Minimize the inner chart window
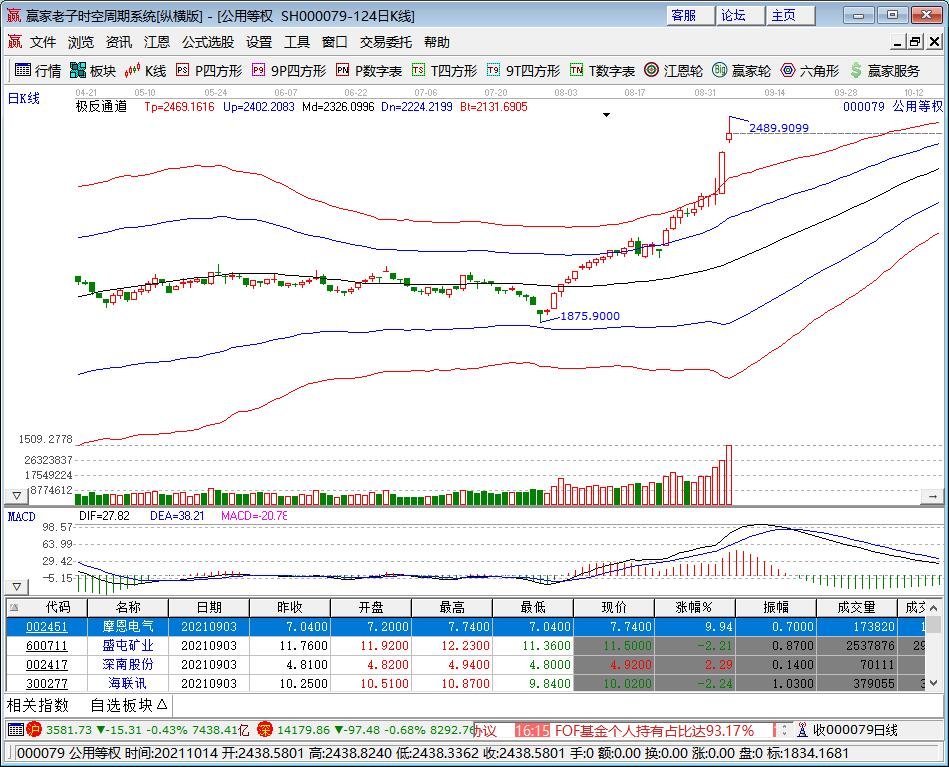This screenshot has height=767, width=949. click(x=898, y=42)
